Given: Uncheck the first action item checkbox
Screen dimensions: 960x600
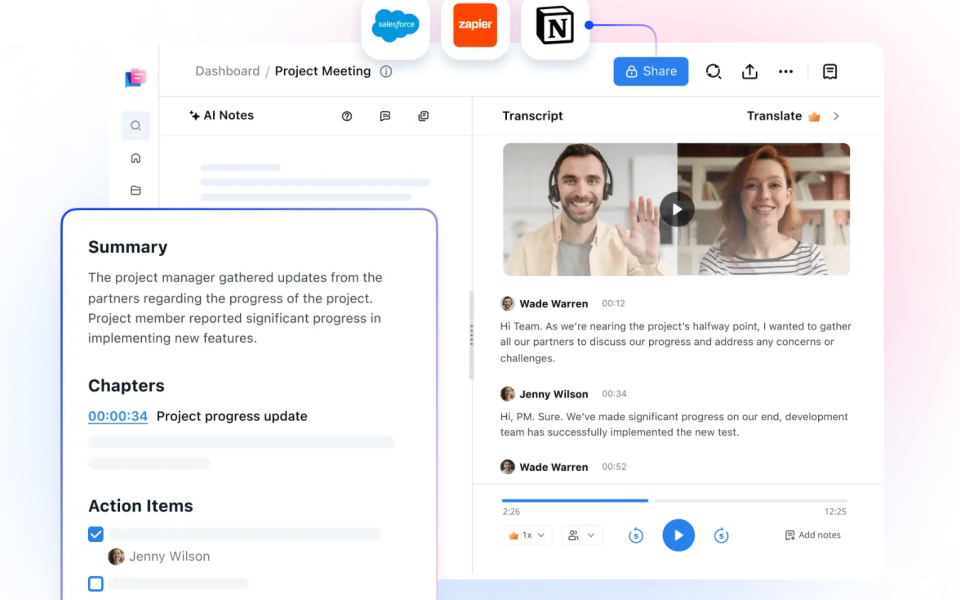Looking at the screenshot, I should 96,534.
